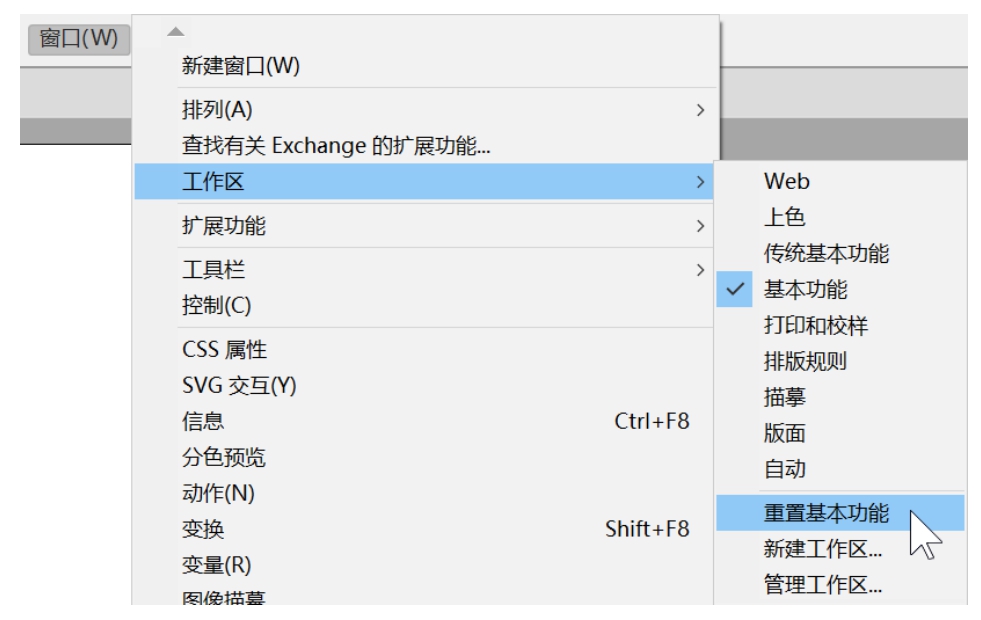Screen dimensions: 981x620
Task: Expand the 工作区 submenu
Action: pos(213,182)
